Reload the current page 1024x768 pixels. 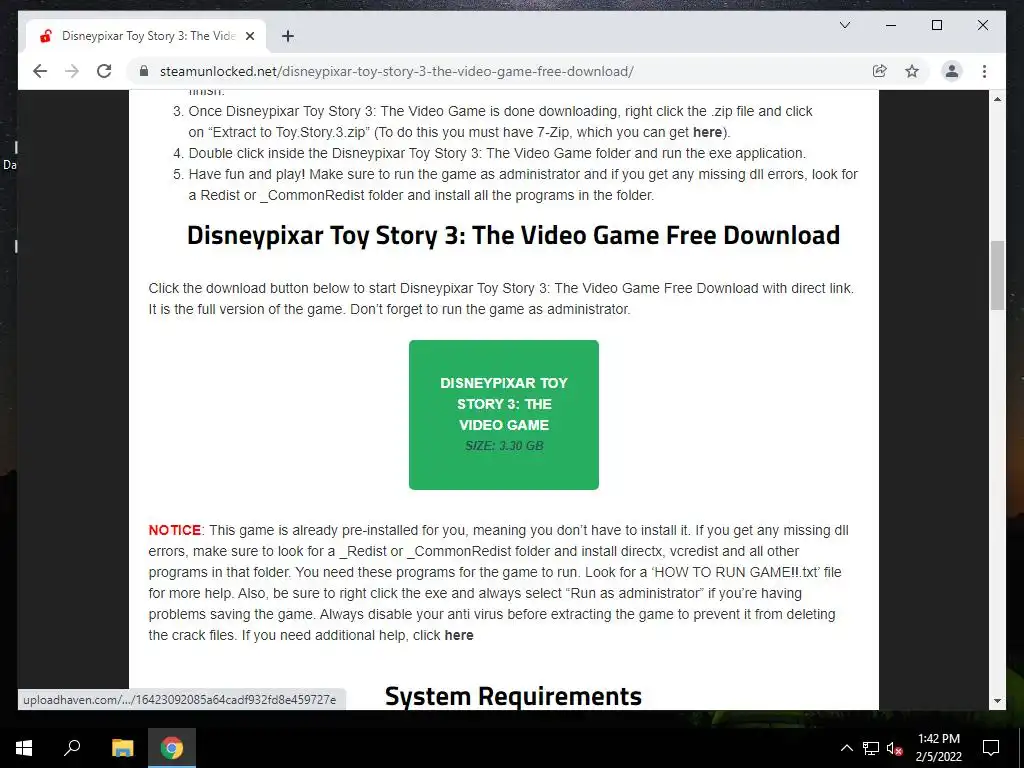pyautogui.click(x=104, y=71)
